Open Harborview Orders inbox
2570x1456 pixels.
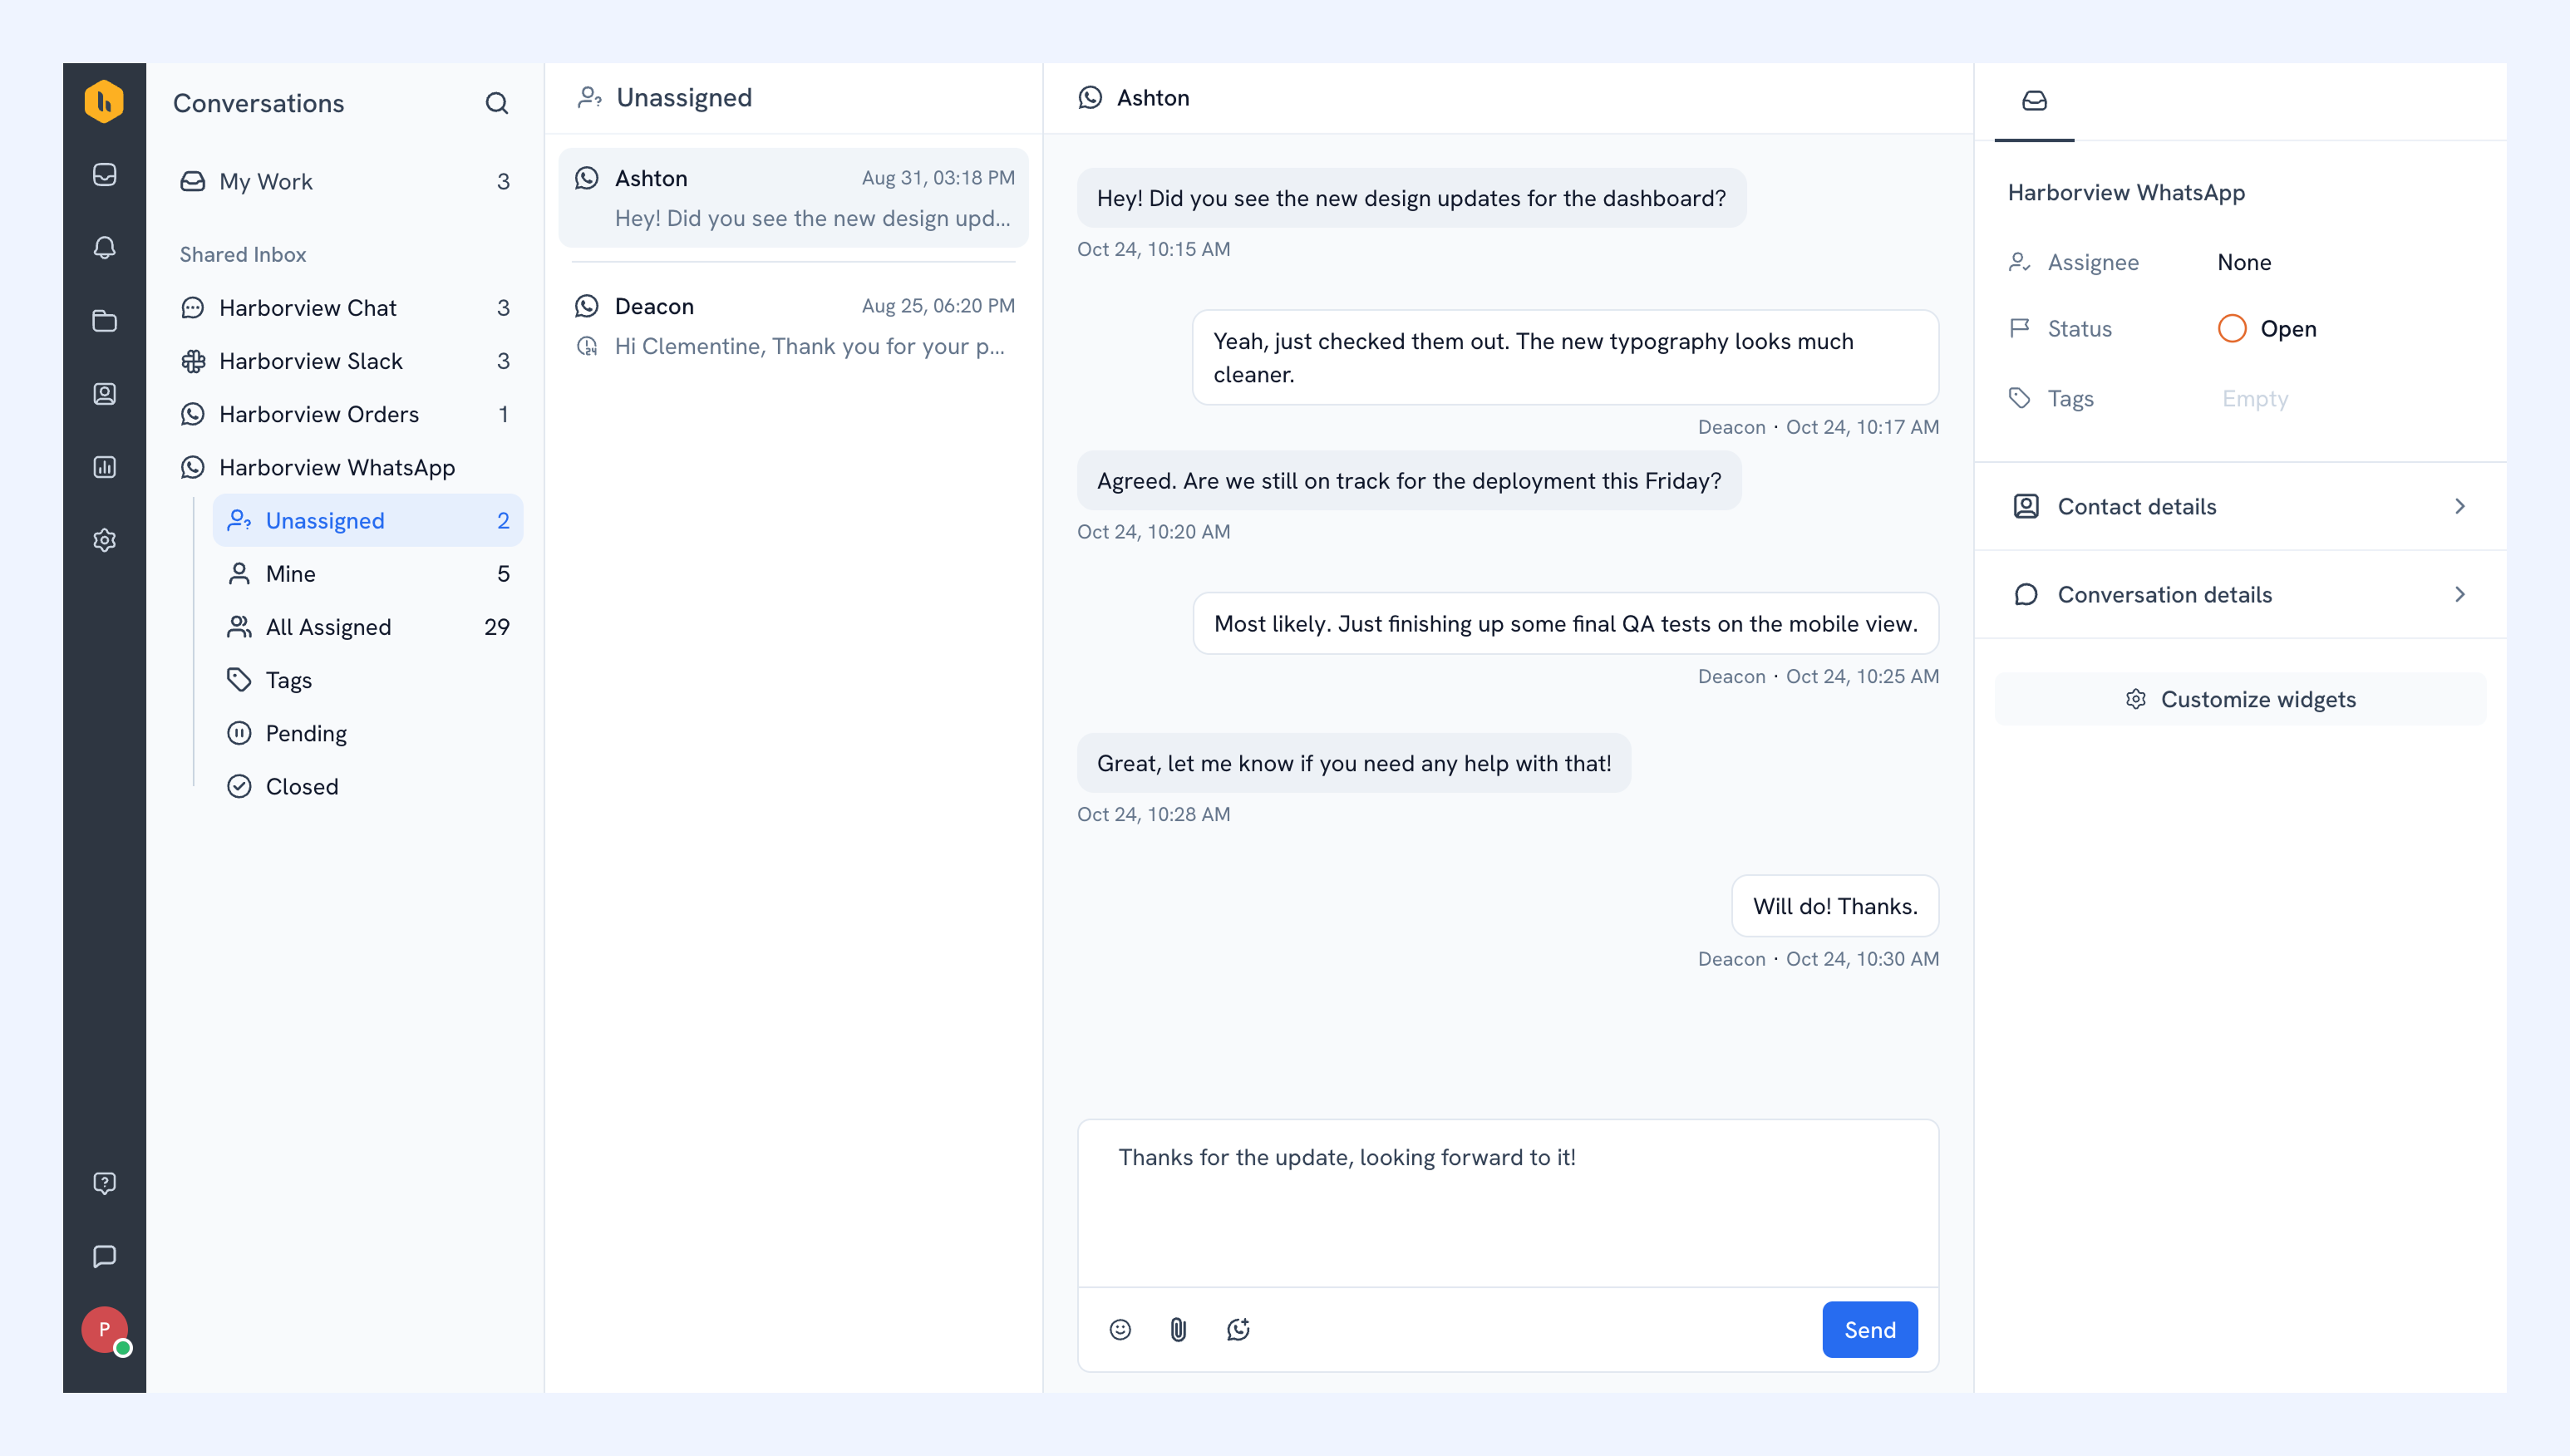(345, 414)
